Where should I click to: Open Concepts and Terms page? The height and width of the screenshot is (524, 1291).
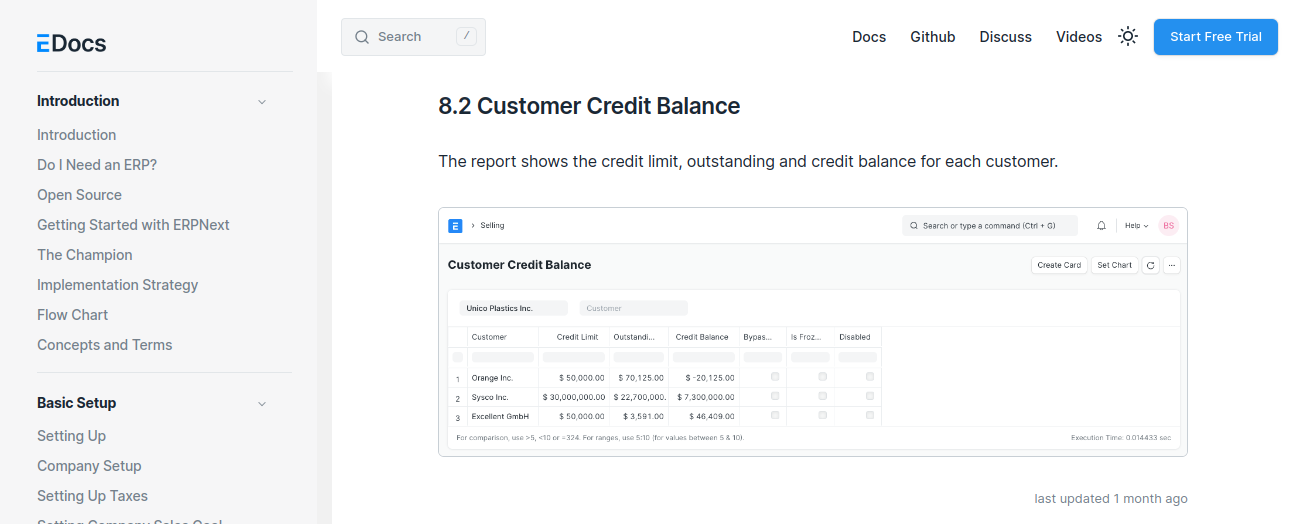pyautogui.click(x=105, y=345)
